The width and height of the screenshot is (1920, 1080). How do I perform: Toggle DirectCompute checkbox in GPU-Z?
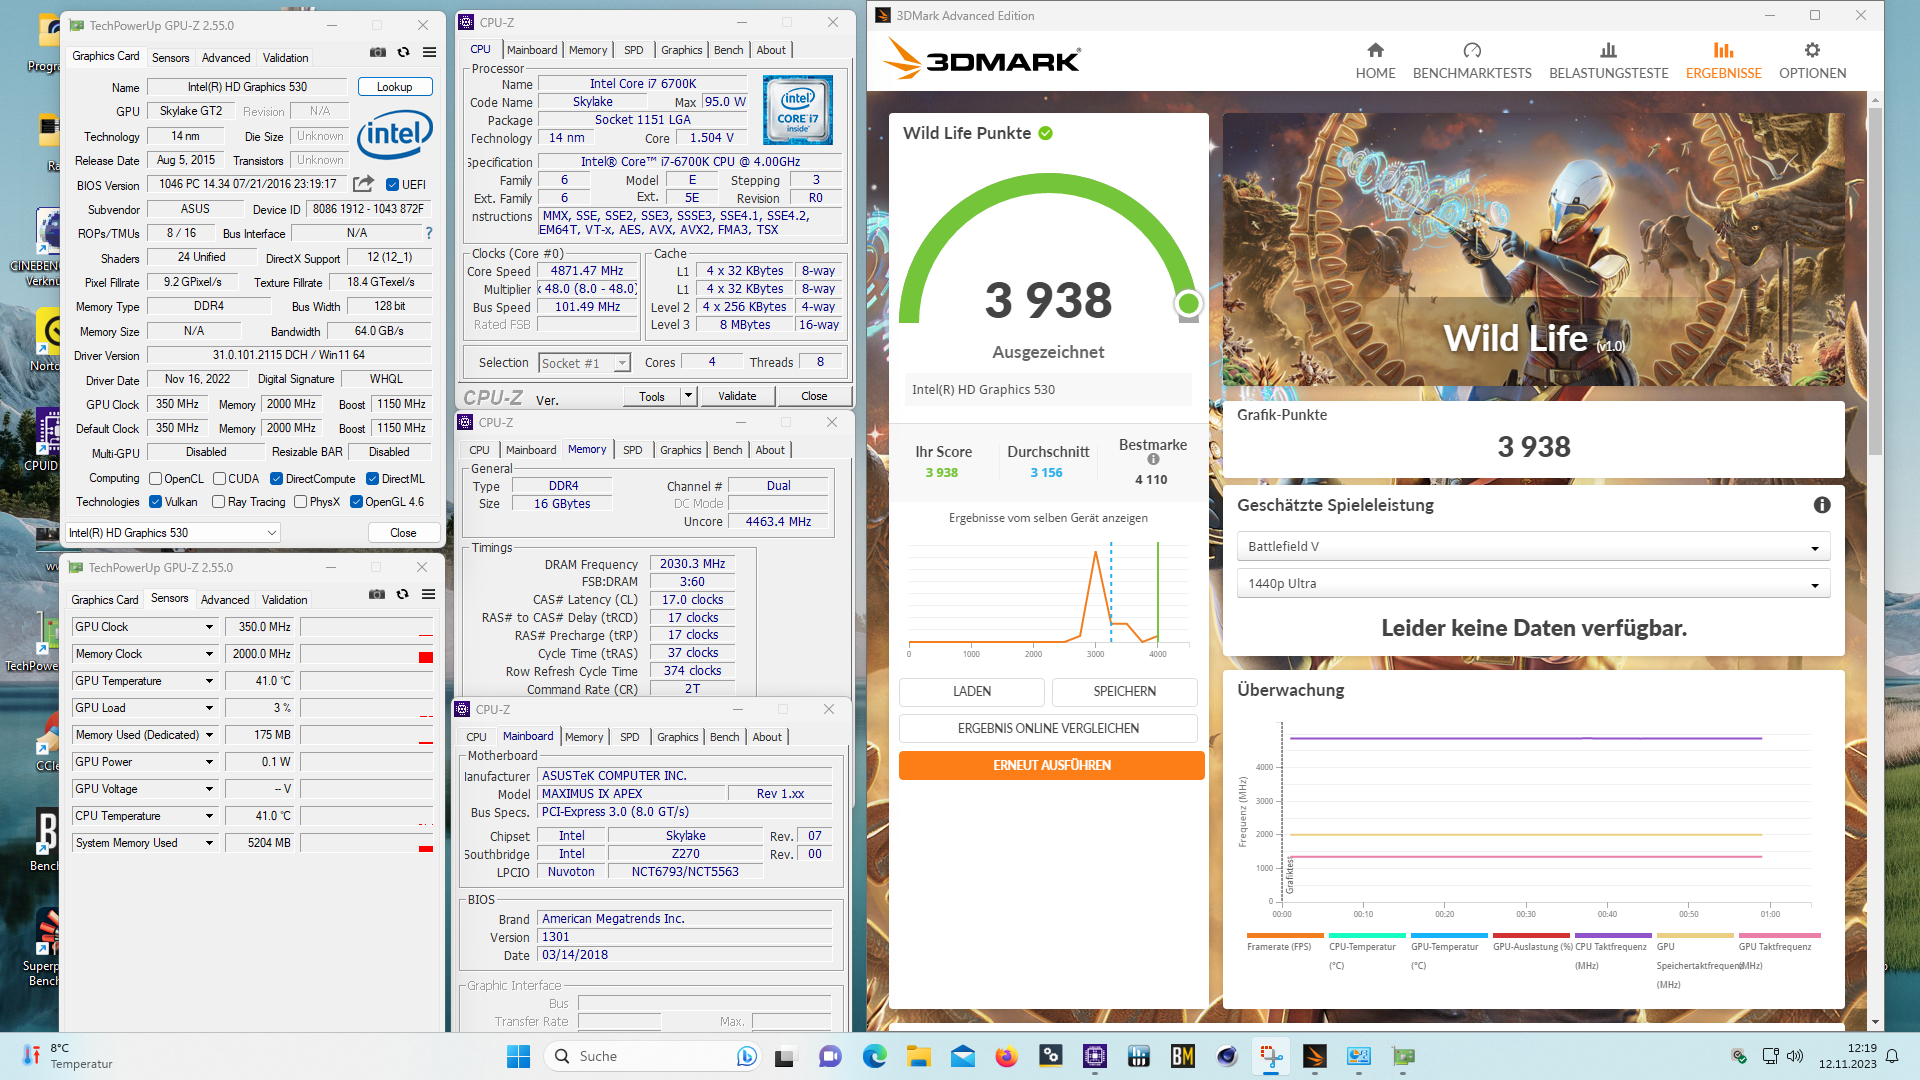pyautogui.click(x=276, y=479)
